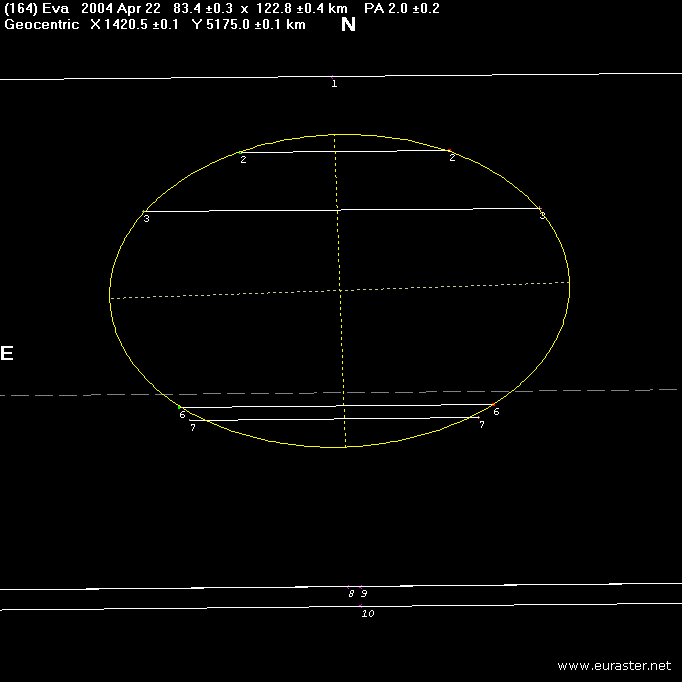Select the right chord 3 endpoint label
682x682 pixels.
click(542, 215)
